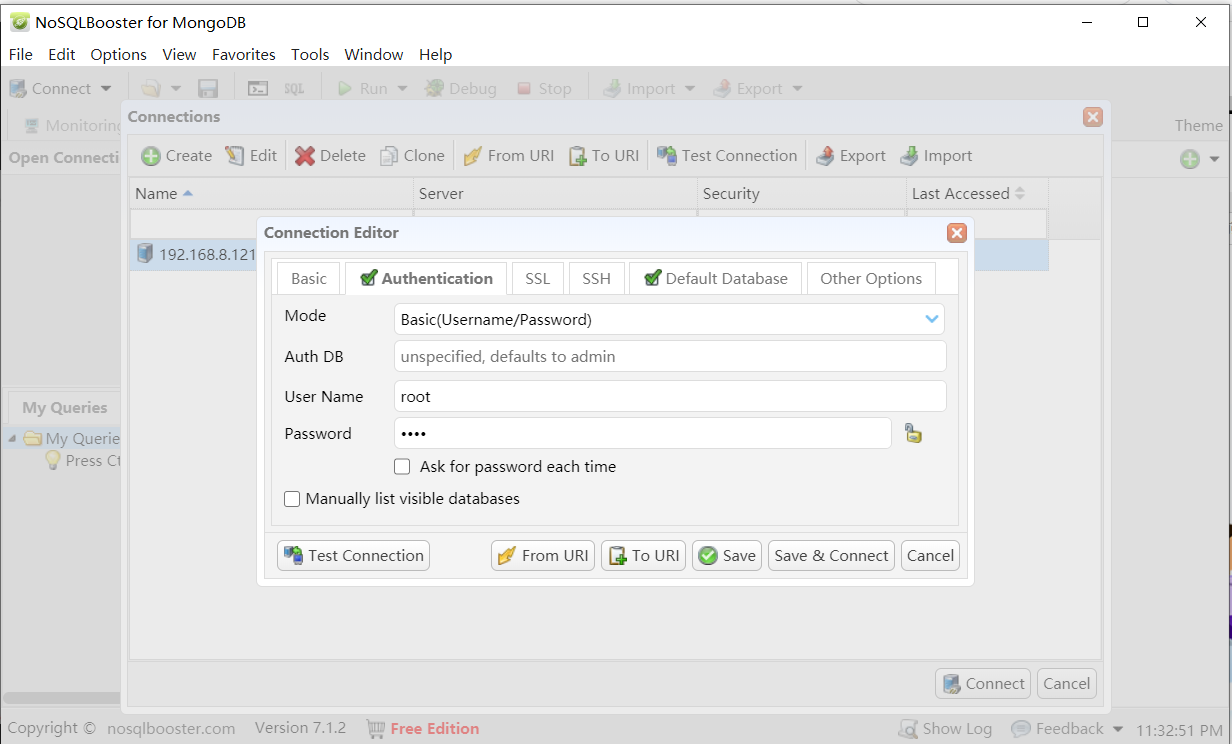Click Test Connection in the Connection Editor
The width and height of the screenshot is (1232, 744).
(353, 556)
